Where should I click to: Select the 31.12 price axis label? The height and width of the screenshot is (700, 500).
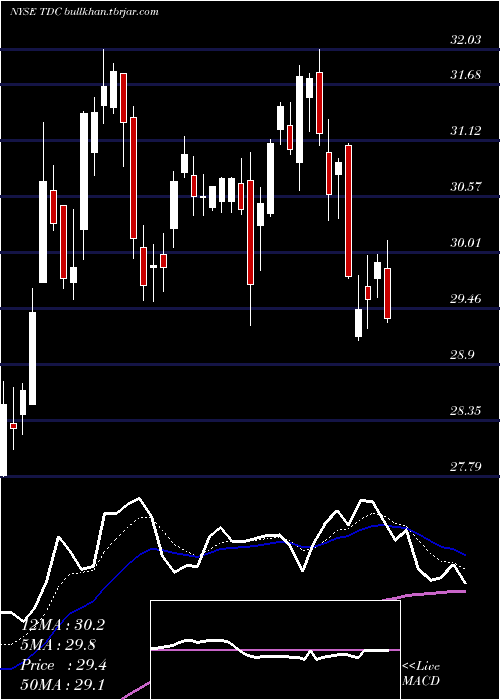[x=466, y=131]
